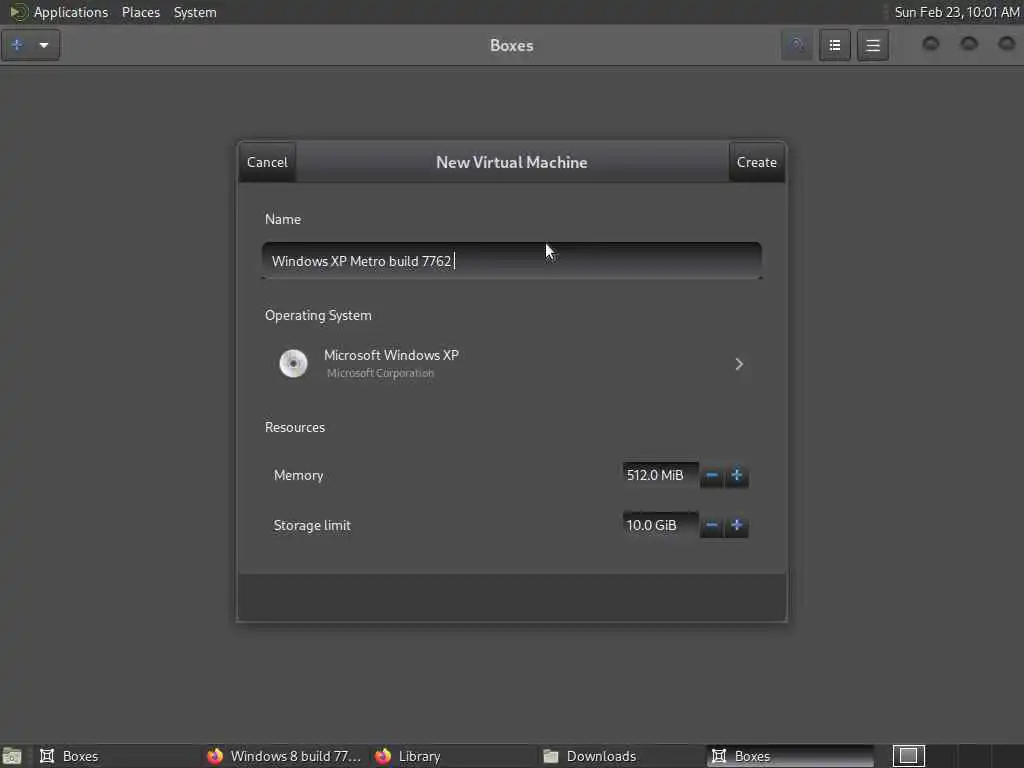Decrease Memory with the minus button
Image resolution: width=1024 pixels, height=768 pixels.
tap(712, 475)
